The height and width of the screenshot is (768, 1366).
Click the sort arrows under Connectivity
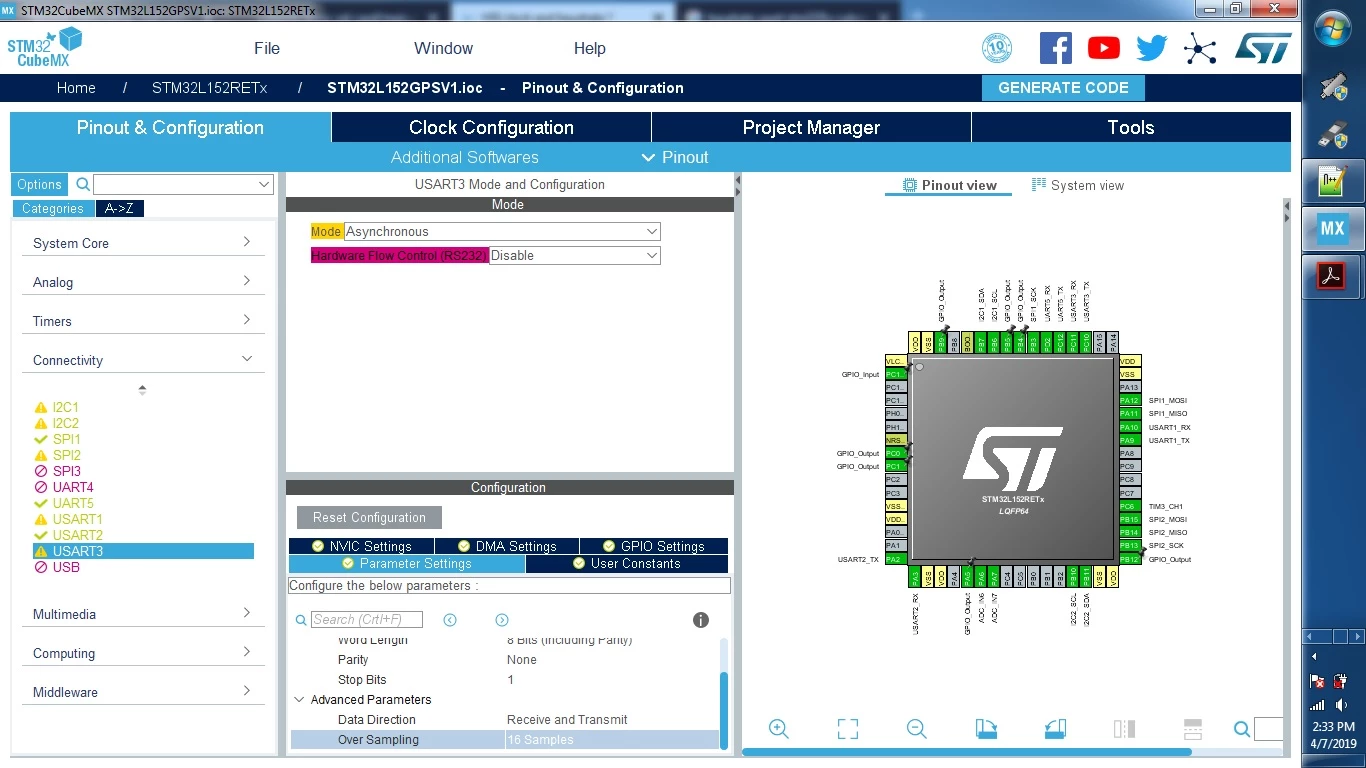coord(142,389)
